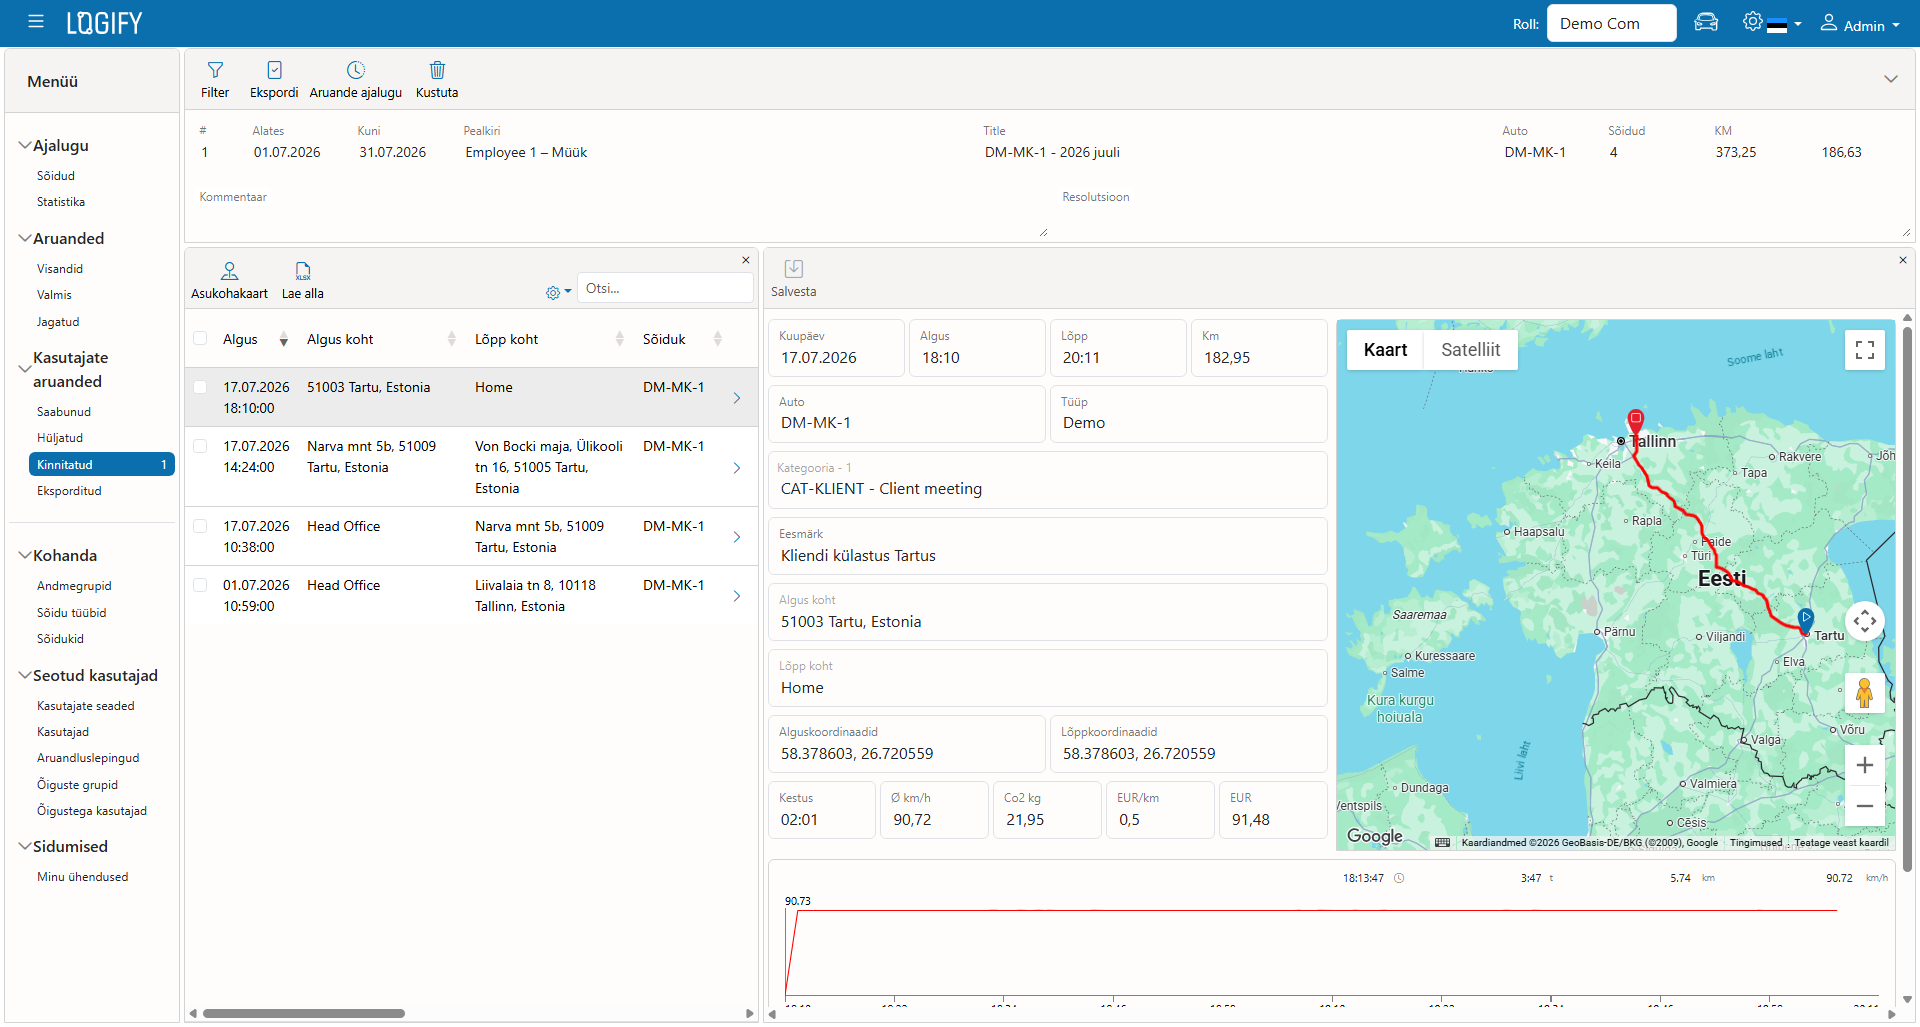Click the Roll Demo Com field
1920x1027 pixels.
(x=1611, y=23)
